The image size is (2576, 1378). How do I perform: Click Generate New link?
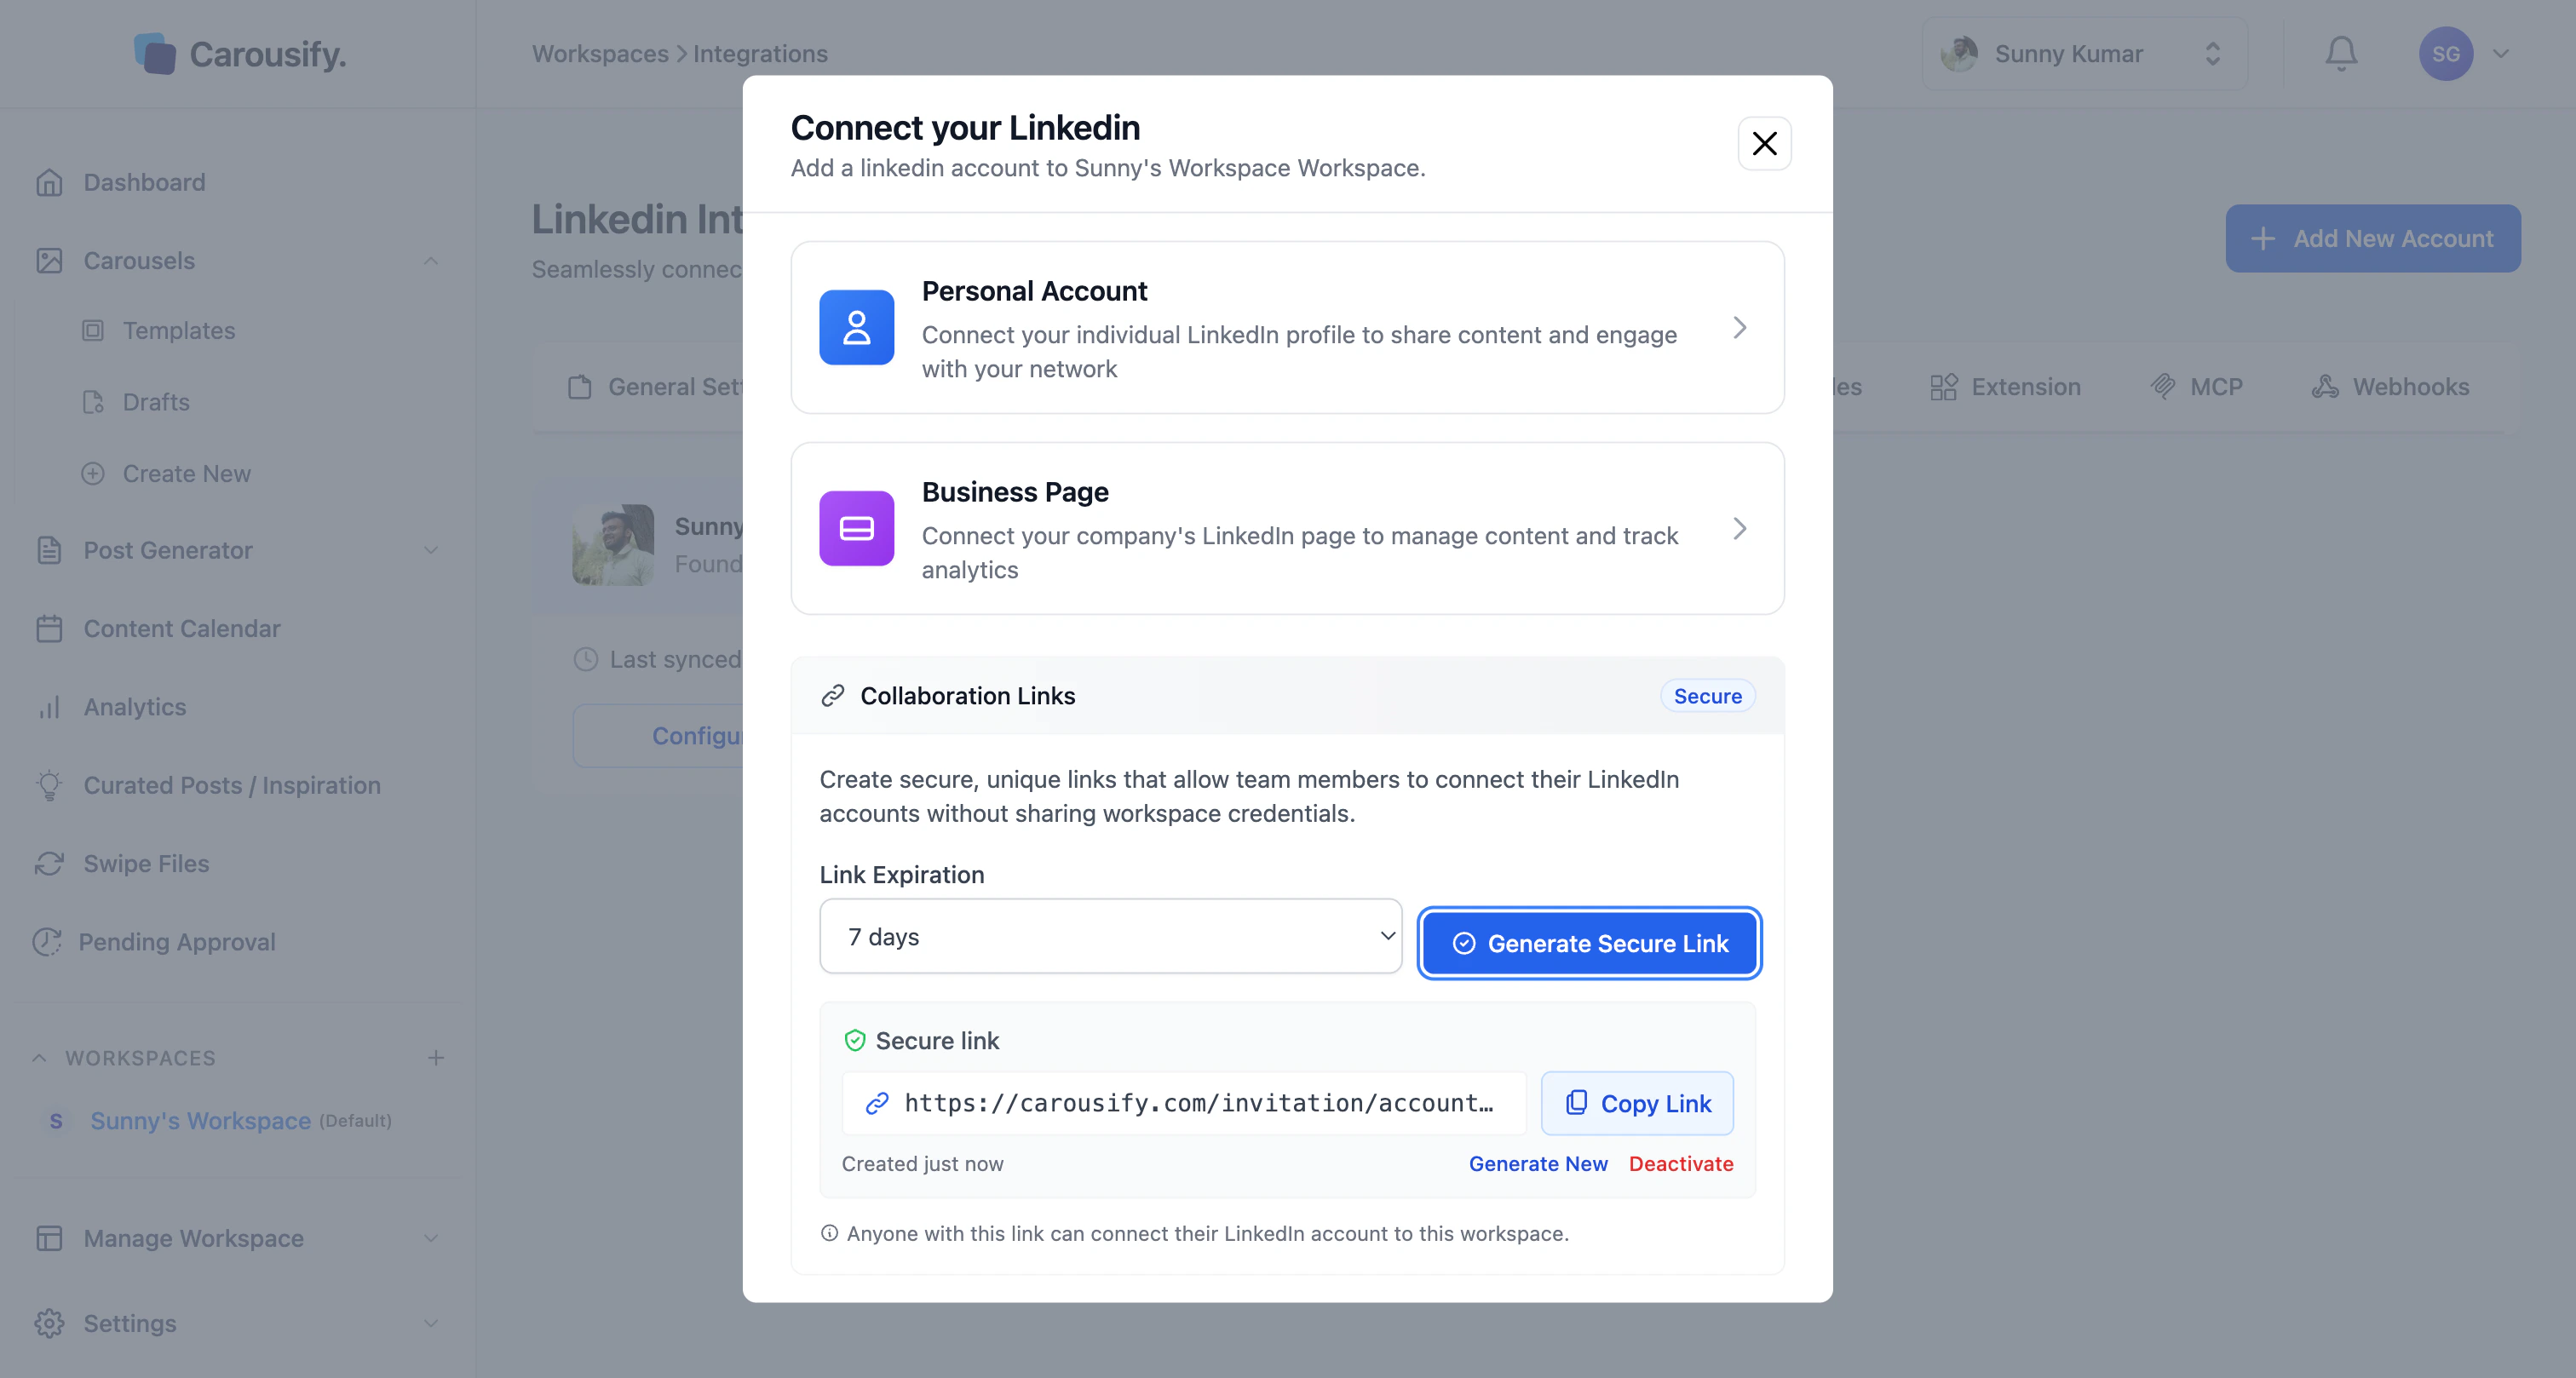(x=1538, y=1164)
